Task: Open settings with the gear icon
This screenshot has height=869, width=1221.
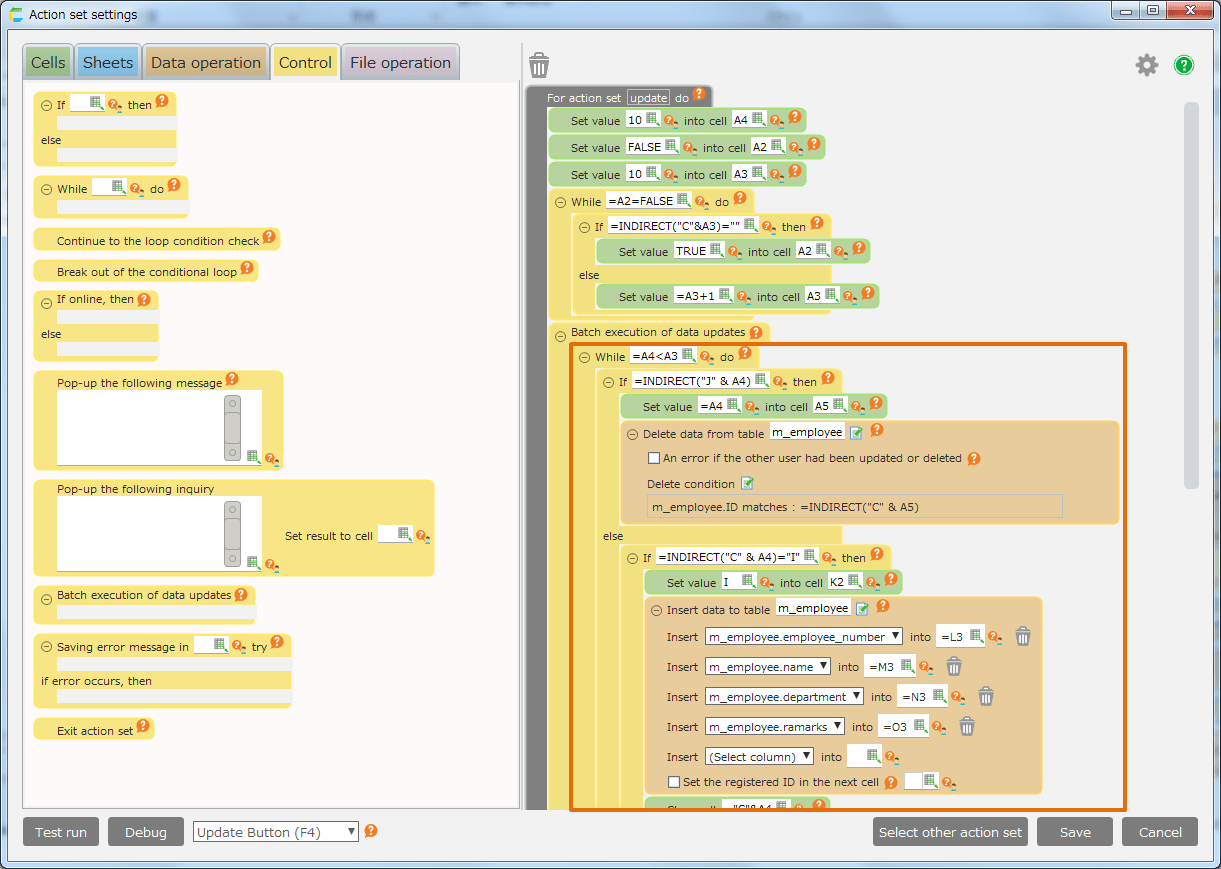Action: (1146, 65)
